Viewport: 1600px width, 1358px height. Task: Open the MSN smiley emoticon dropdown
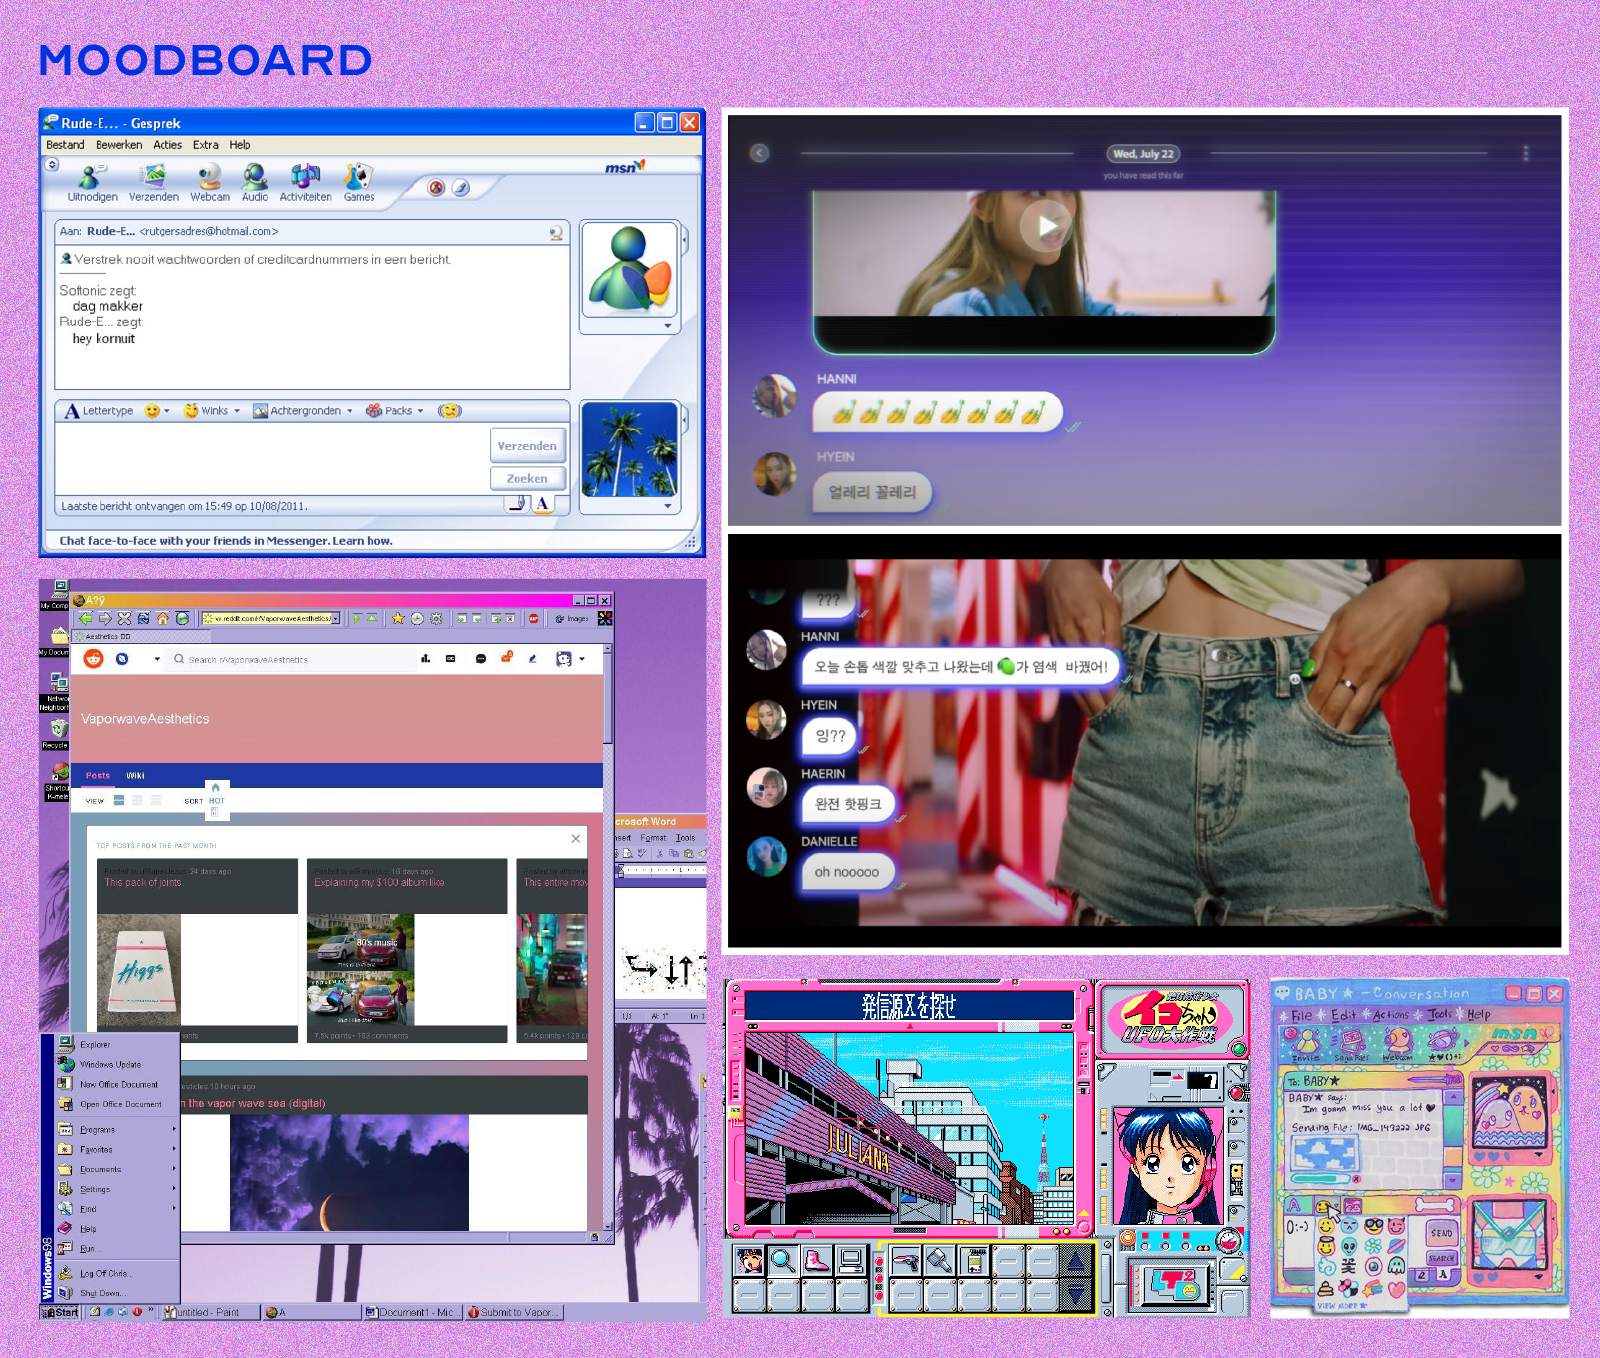coord(157,411)
